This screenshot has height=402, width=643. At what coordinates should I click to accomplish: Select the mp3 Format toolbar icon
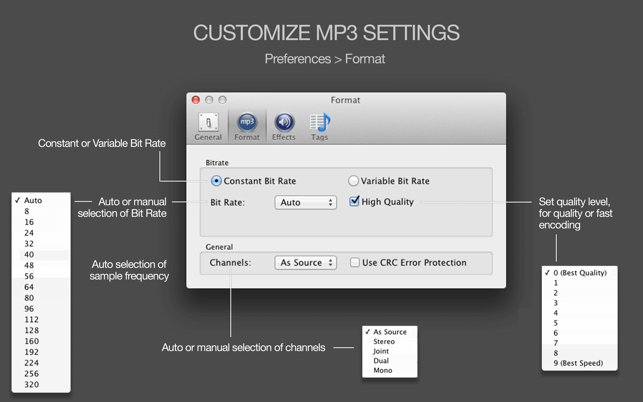click(x=247, y=126)
